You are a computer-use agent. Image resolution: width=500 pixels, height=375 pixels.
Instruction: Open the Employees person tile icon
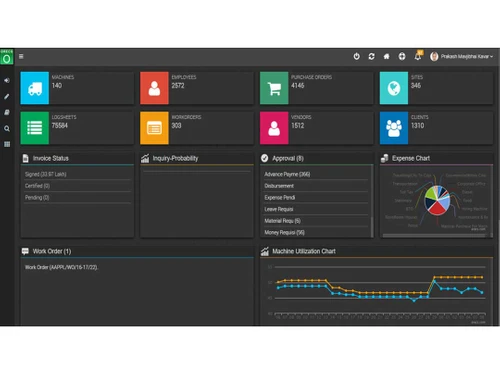[154, 88]
